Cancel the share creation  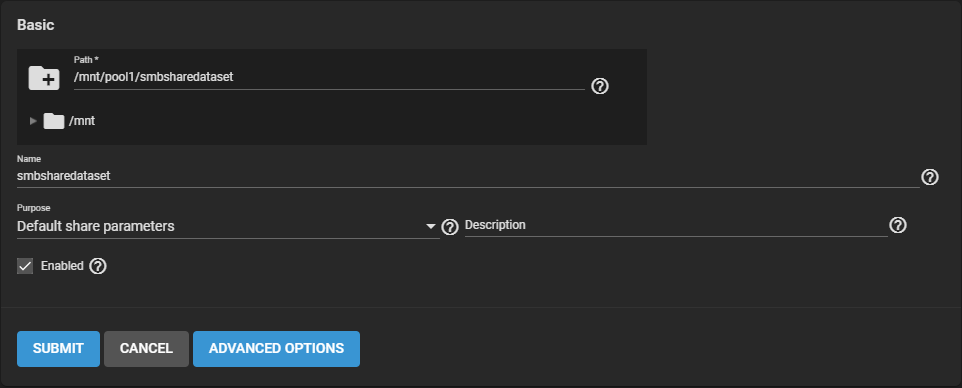point(146,349)
